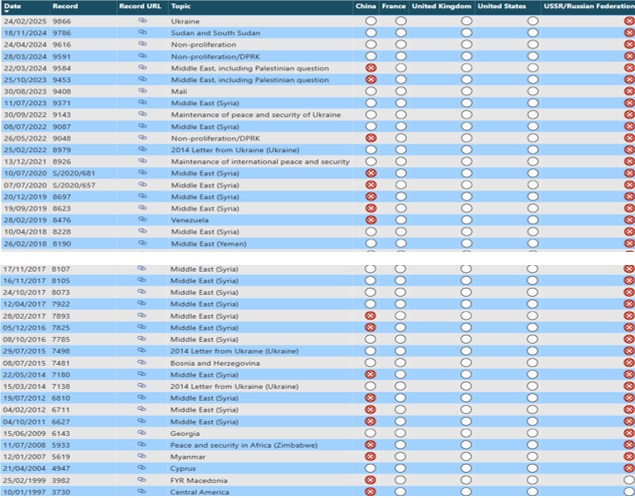The width and height of the screenshot is (635, 498).
Task: Open record URL link for record 8926
Action: point(142,161)
